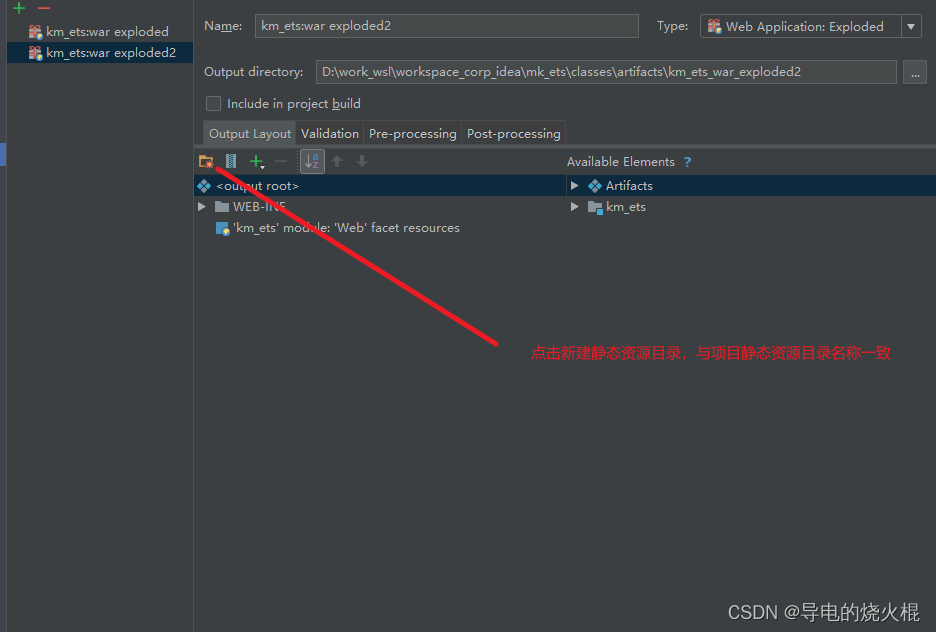Click the Web Application: Exploded type icon

click(714, 26)
